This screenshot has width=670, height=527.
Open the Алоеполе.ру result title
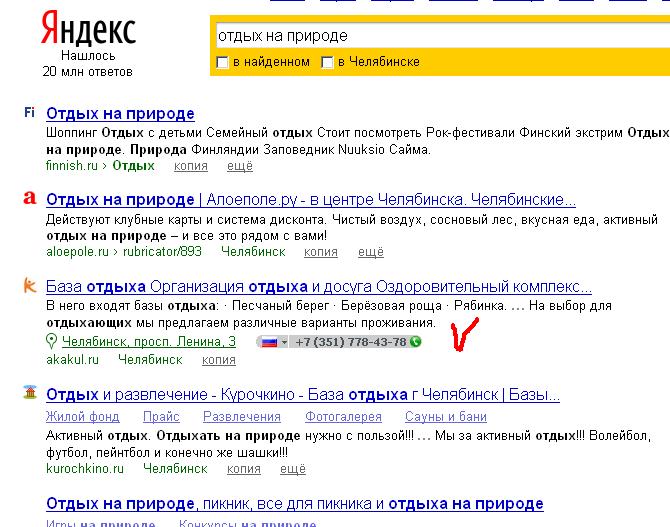tap(311, 200)
